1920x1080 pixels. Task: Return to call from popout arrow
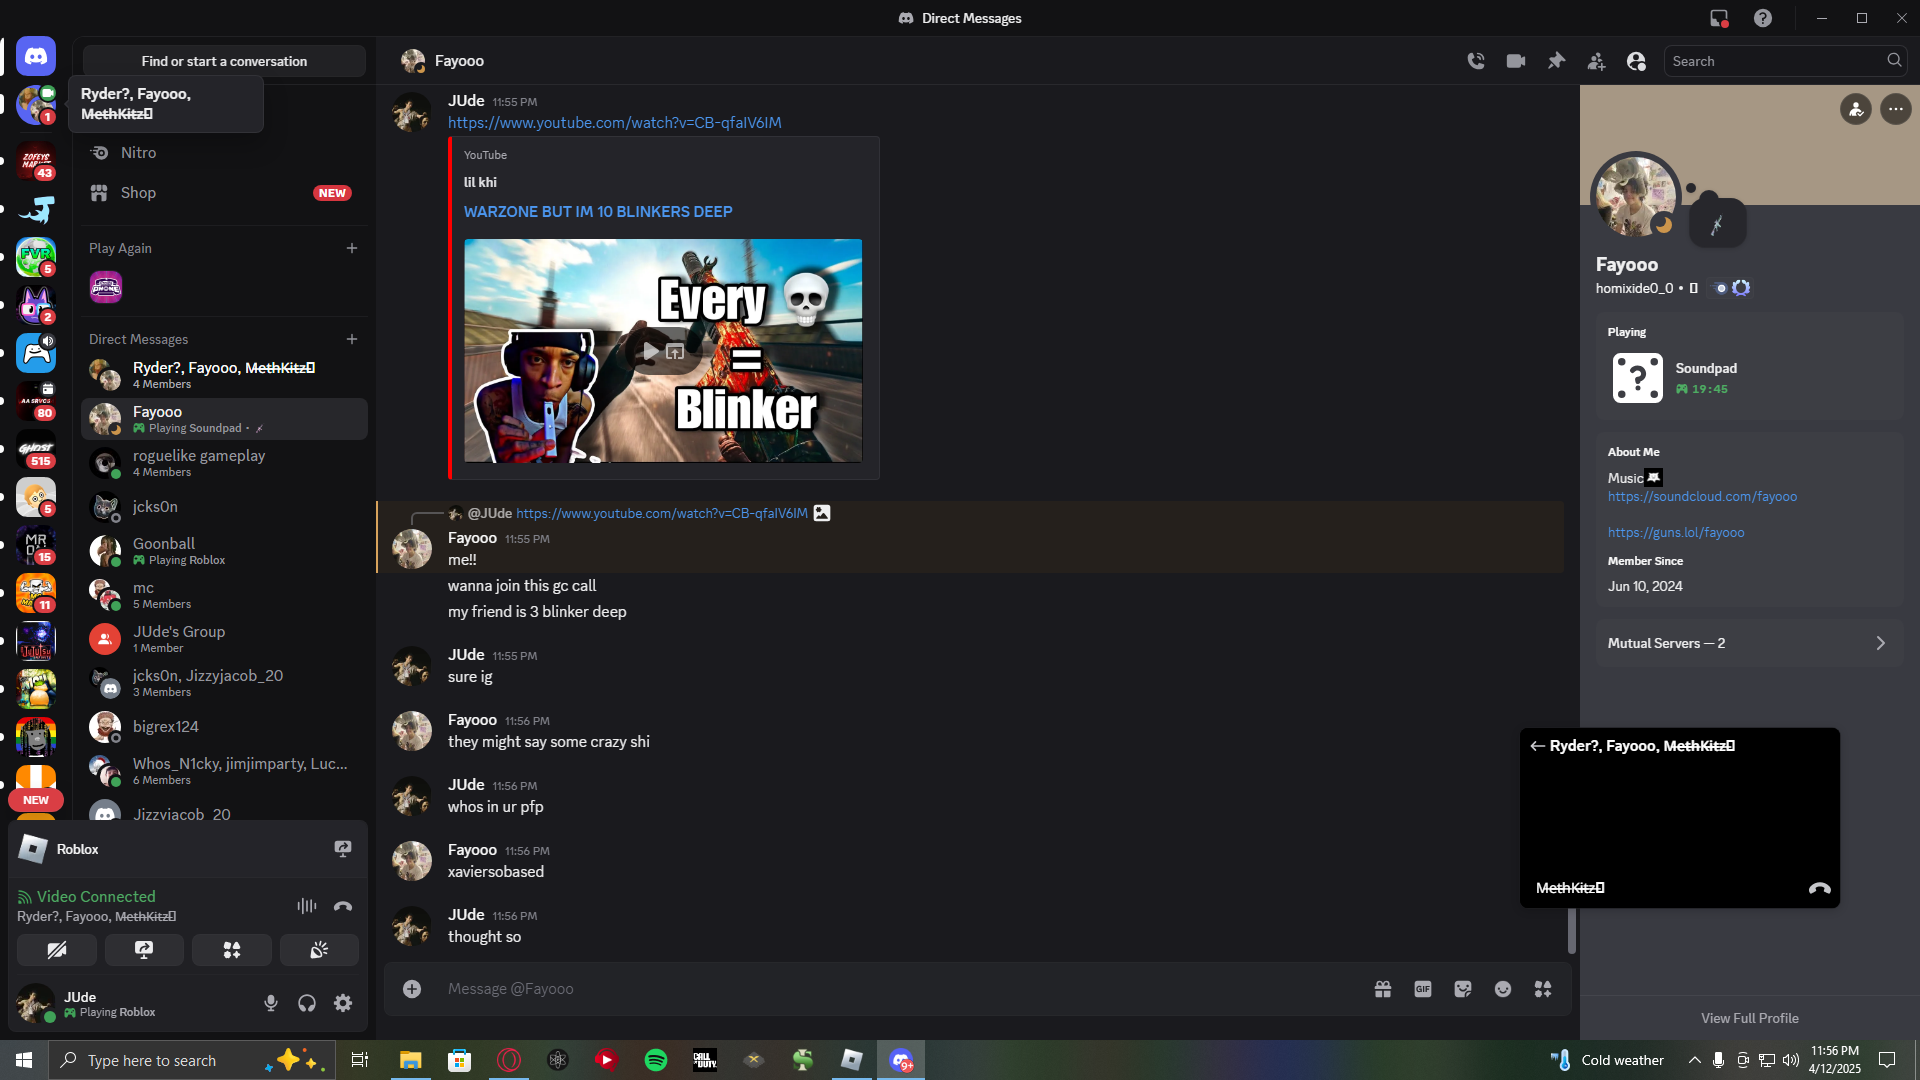(1537, 746)
